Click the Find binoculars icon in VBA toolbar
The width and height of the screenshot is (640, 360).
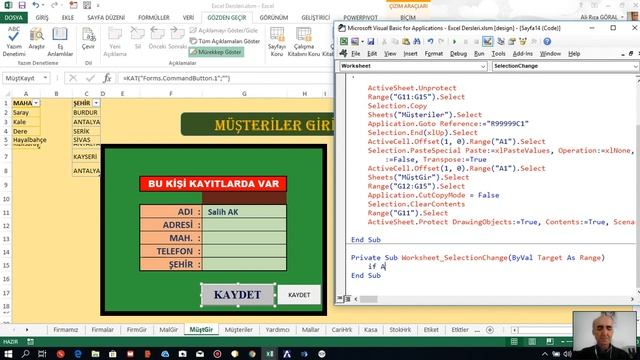coord(417,41)
